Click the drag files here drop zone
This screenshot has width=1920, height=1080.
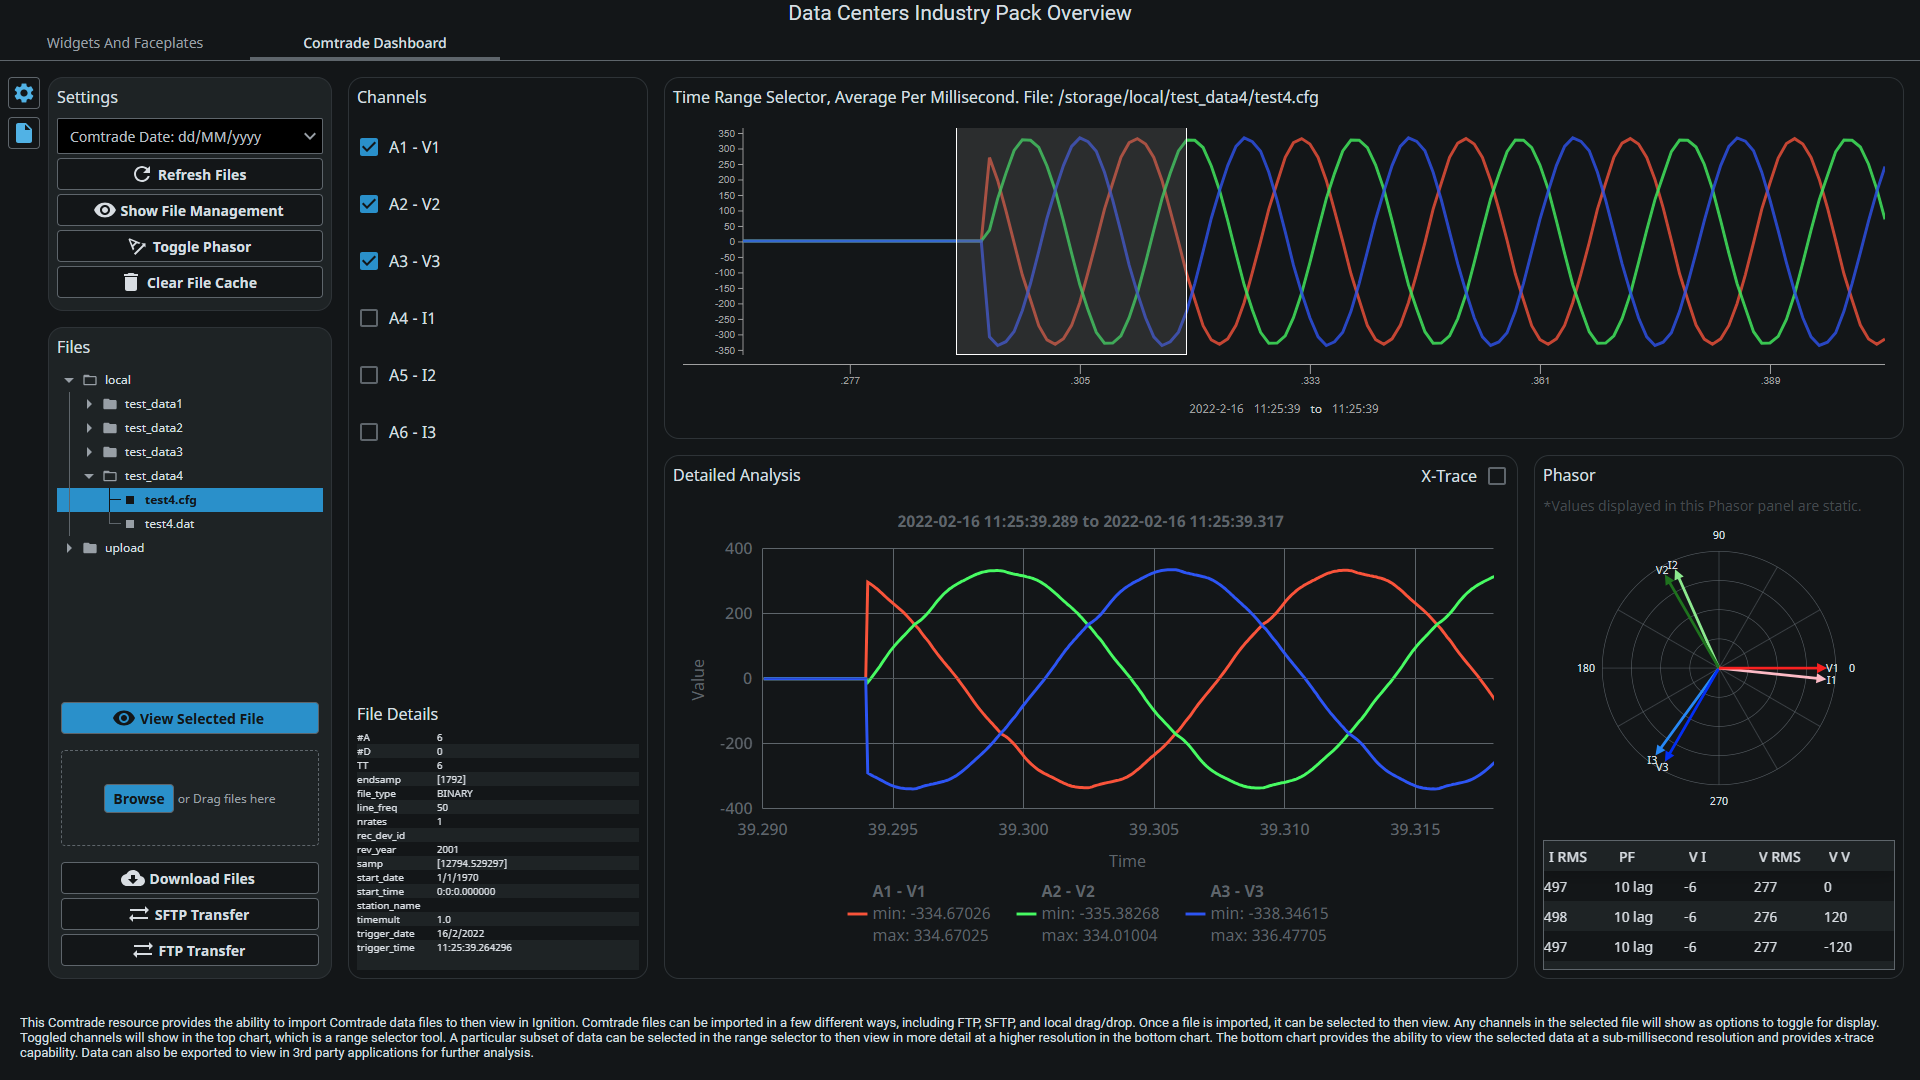190,798
